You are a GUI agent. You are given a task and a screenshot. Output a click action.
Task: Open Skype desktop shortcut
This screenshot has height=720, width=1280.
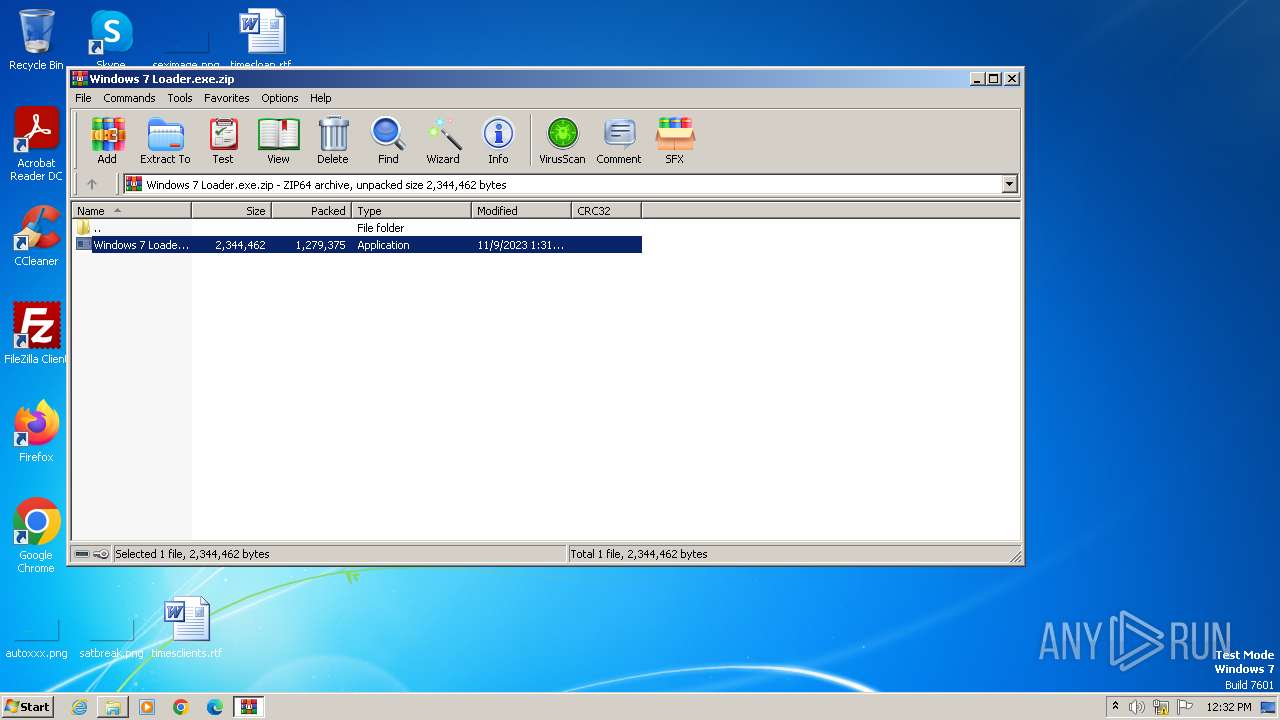click(x=111, y=40)
